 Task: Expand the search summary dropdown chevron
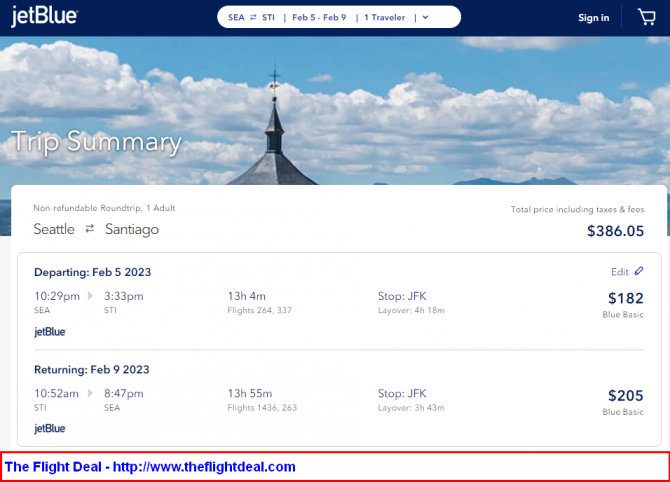click(x=425, y=18)
